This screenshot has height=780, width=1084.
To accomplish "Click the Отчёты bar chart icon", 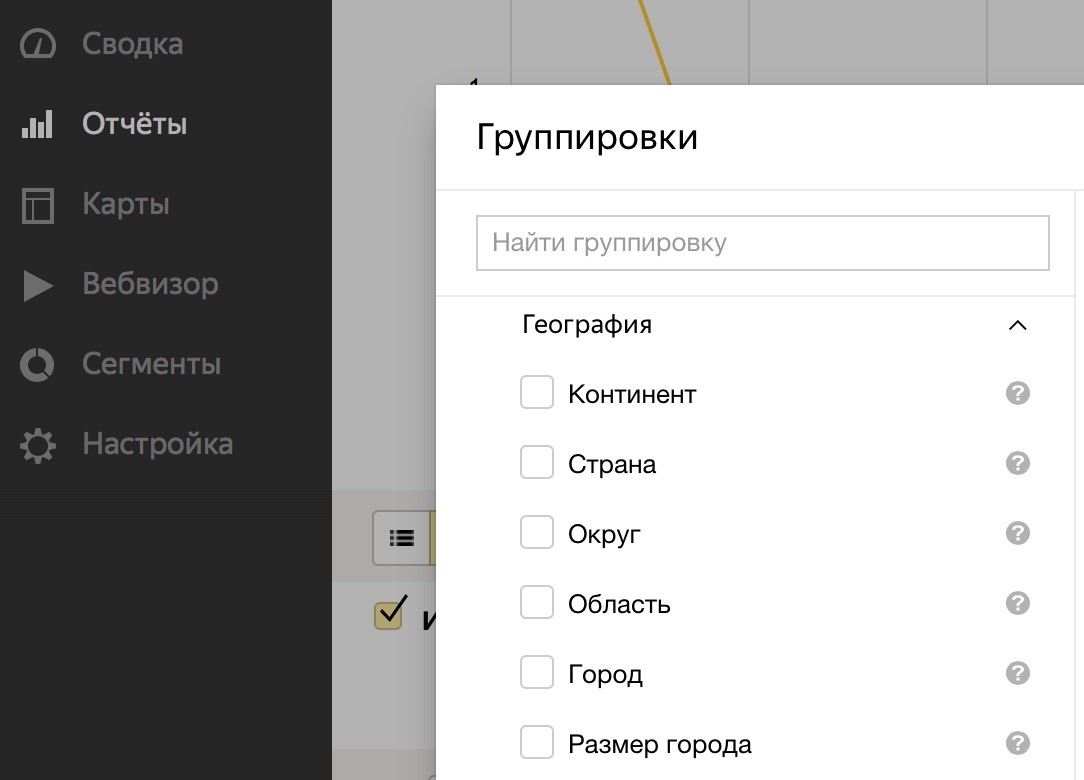I will (x=37, y=124).
